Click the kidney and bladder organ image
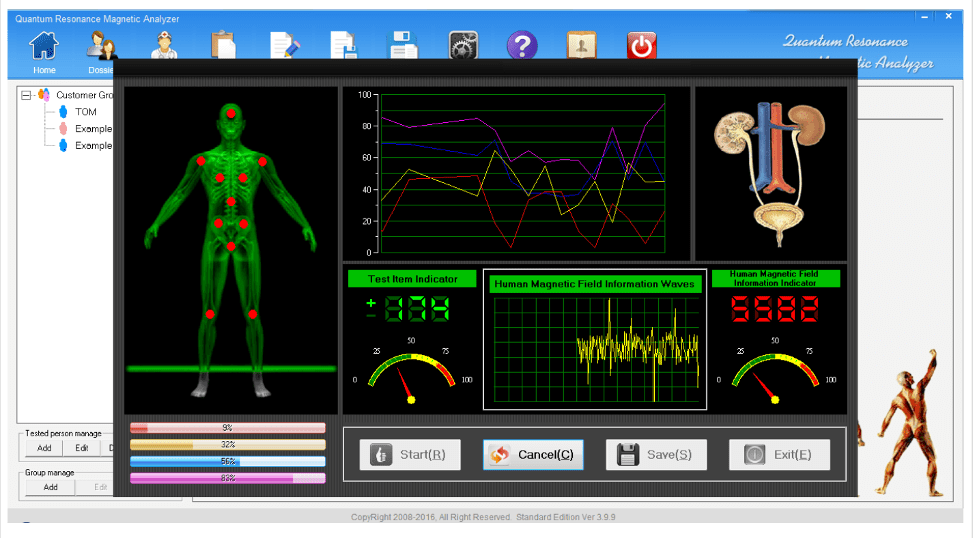The height and width of the screenshot is (539, 977). coord(770,173)
